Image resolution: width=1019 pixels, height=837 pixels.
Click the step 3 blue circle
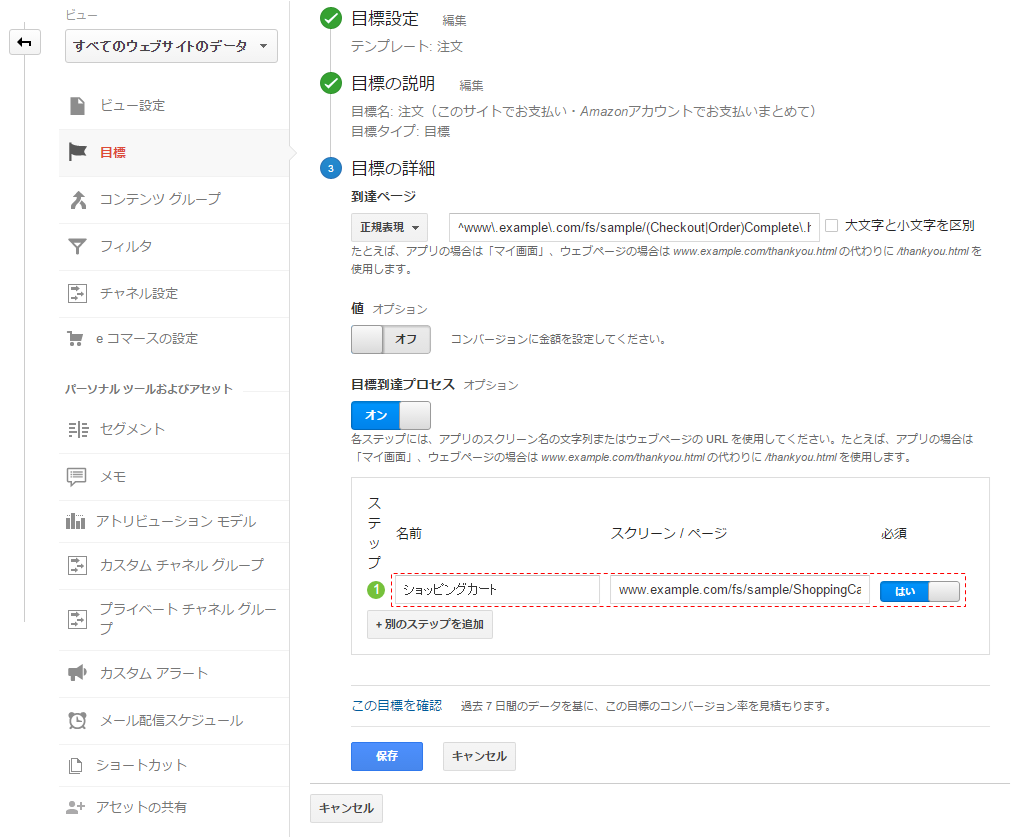[x=331, y=168]
